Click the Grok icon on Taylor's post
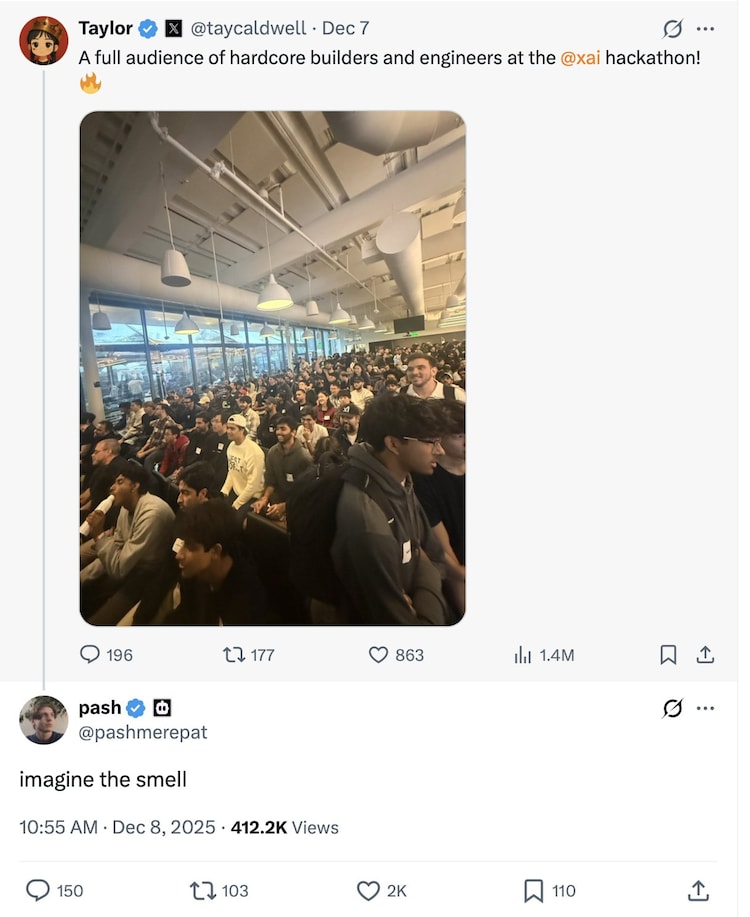Image resolution: width=750 pixels, height=917 pixels. coord(672,29)
